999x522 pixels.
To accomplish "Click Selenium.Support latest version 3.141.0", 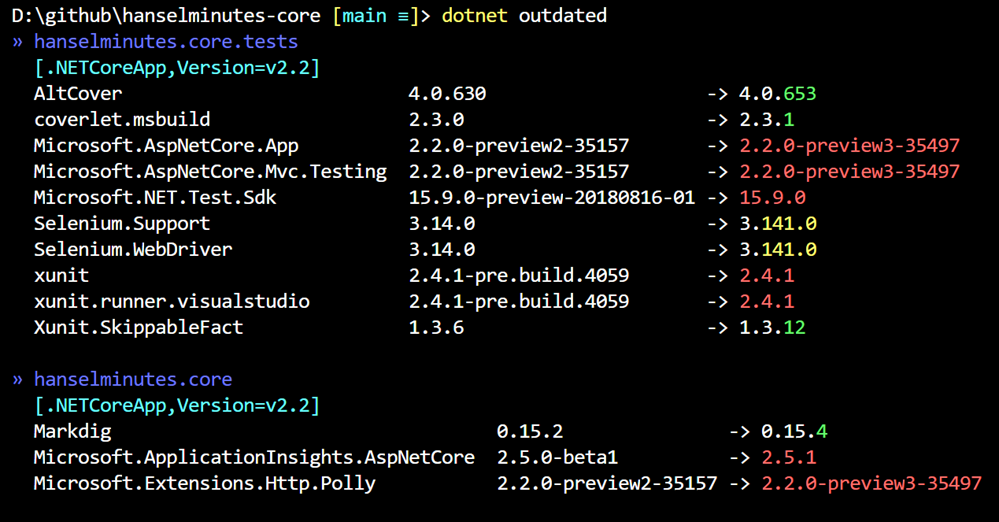I will coord(777,224).
